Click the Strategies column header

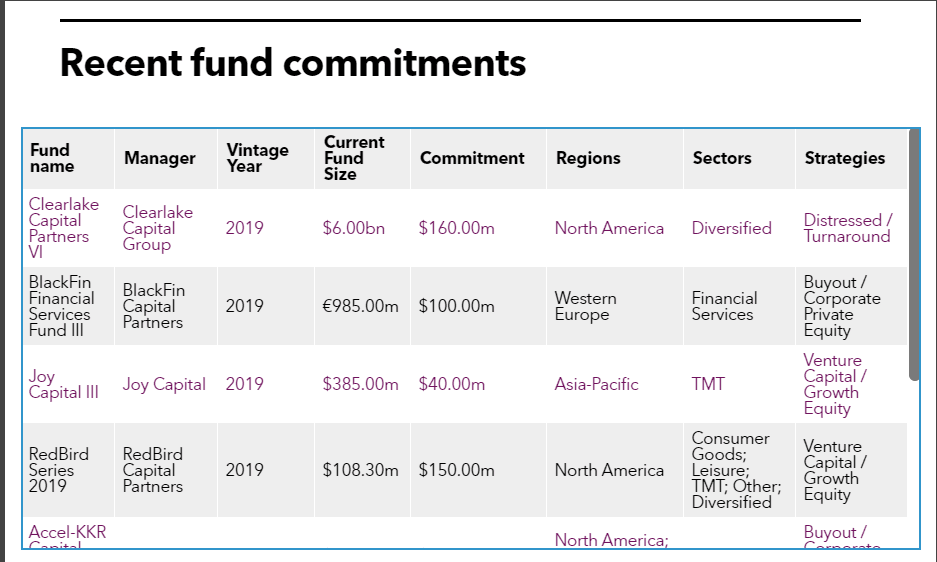851,158
